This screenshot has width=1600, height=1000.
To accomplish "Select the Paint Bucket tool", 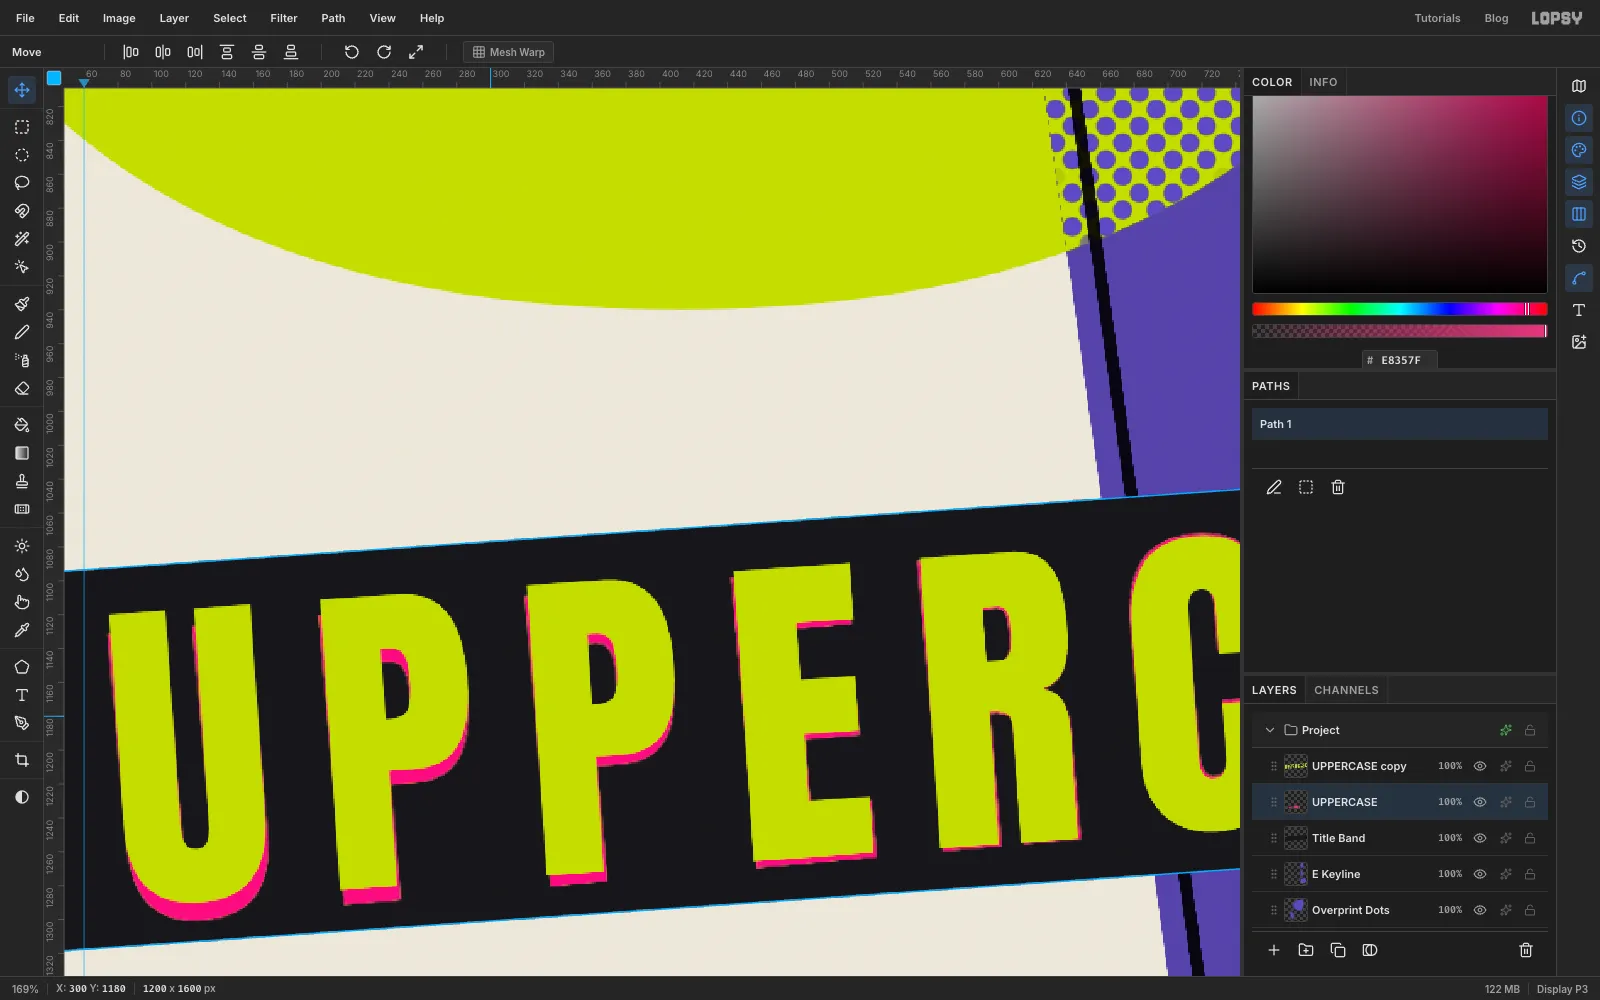I will (22, 425).
